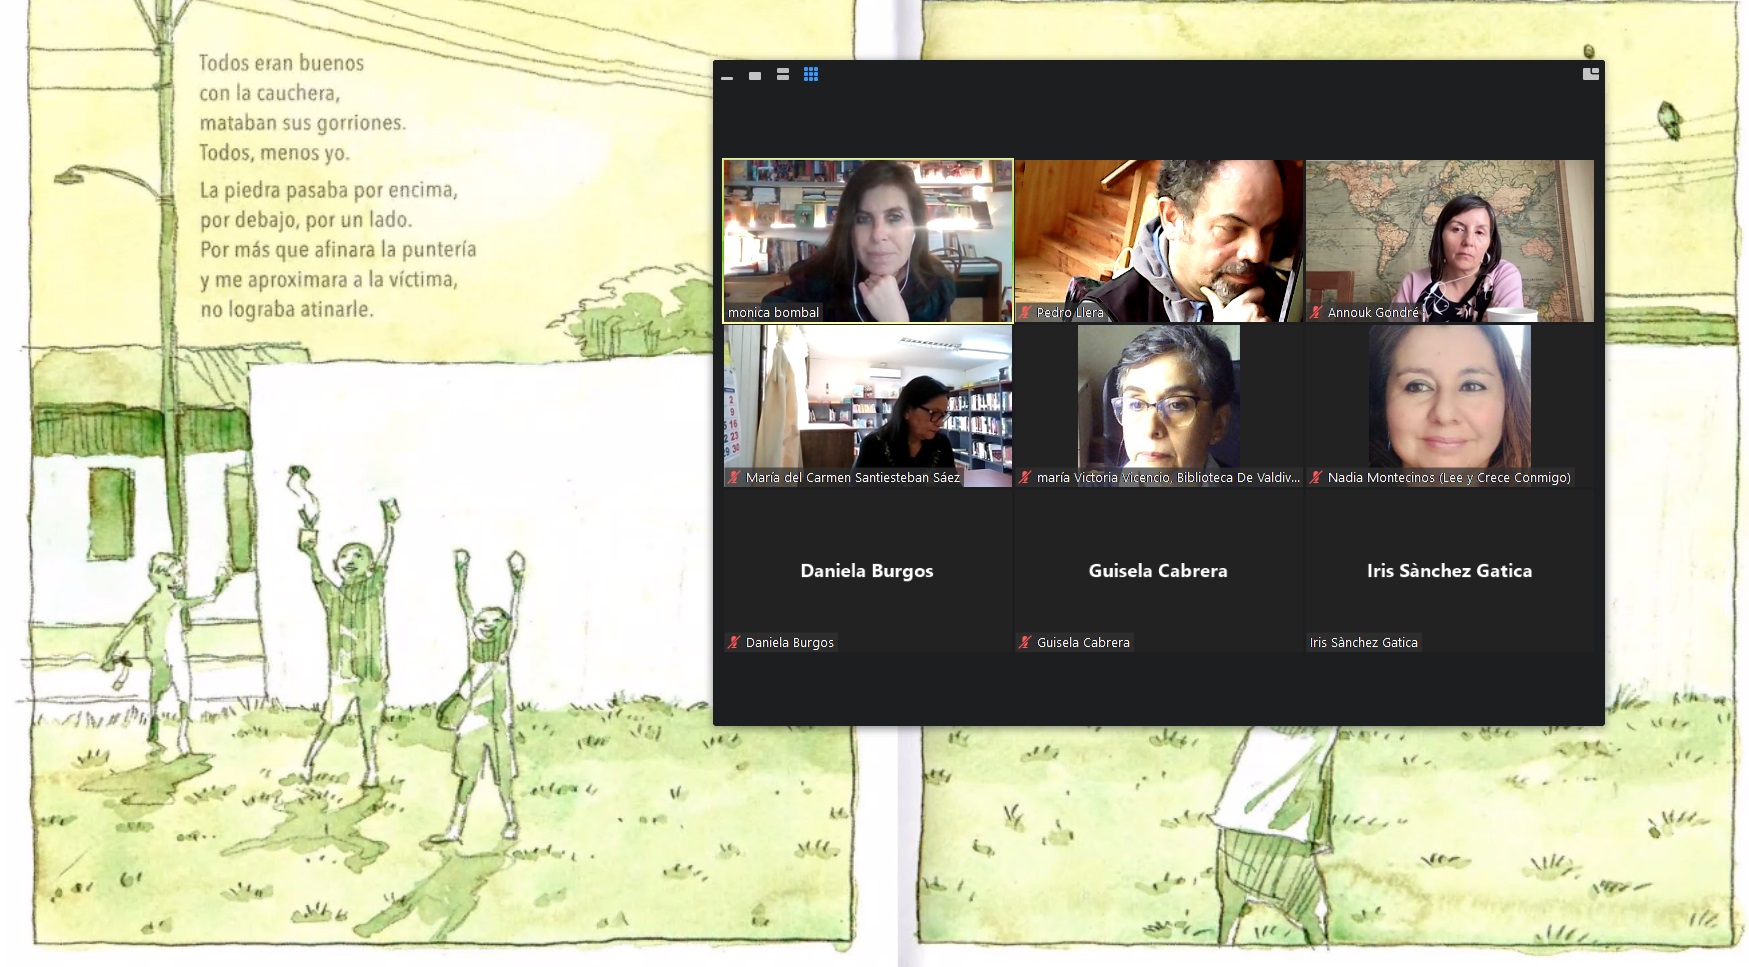
Task: Click the monica bombal name label
Action: (773, 313)
